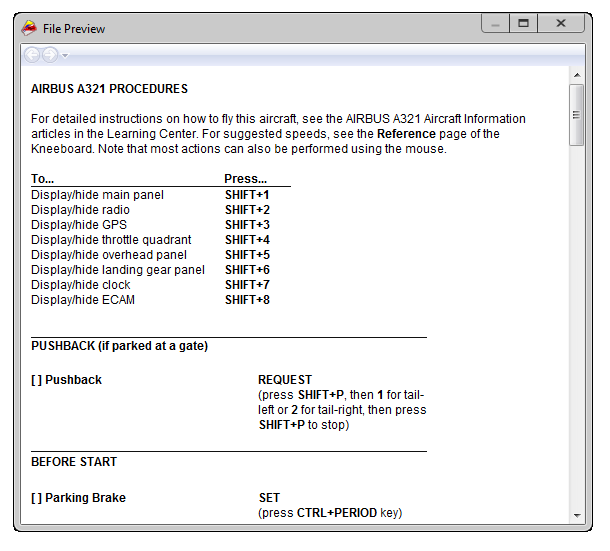Click the 'To...' column header
The height and width of the screenshot is (551, 610).
pyautogui.click(x=42, y=179)
